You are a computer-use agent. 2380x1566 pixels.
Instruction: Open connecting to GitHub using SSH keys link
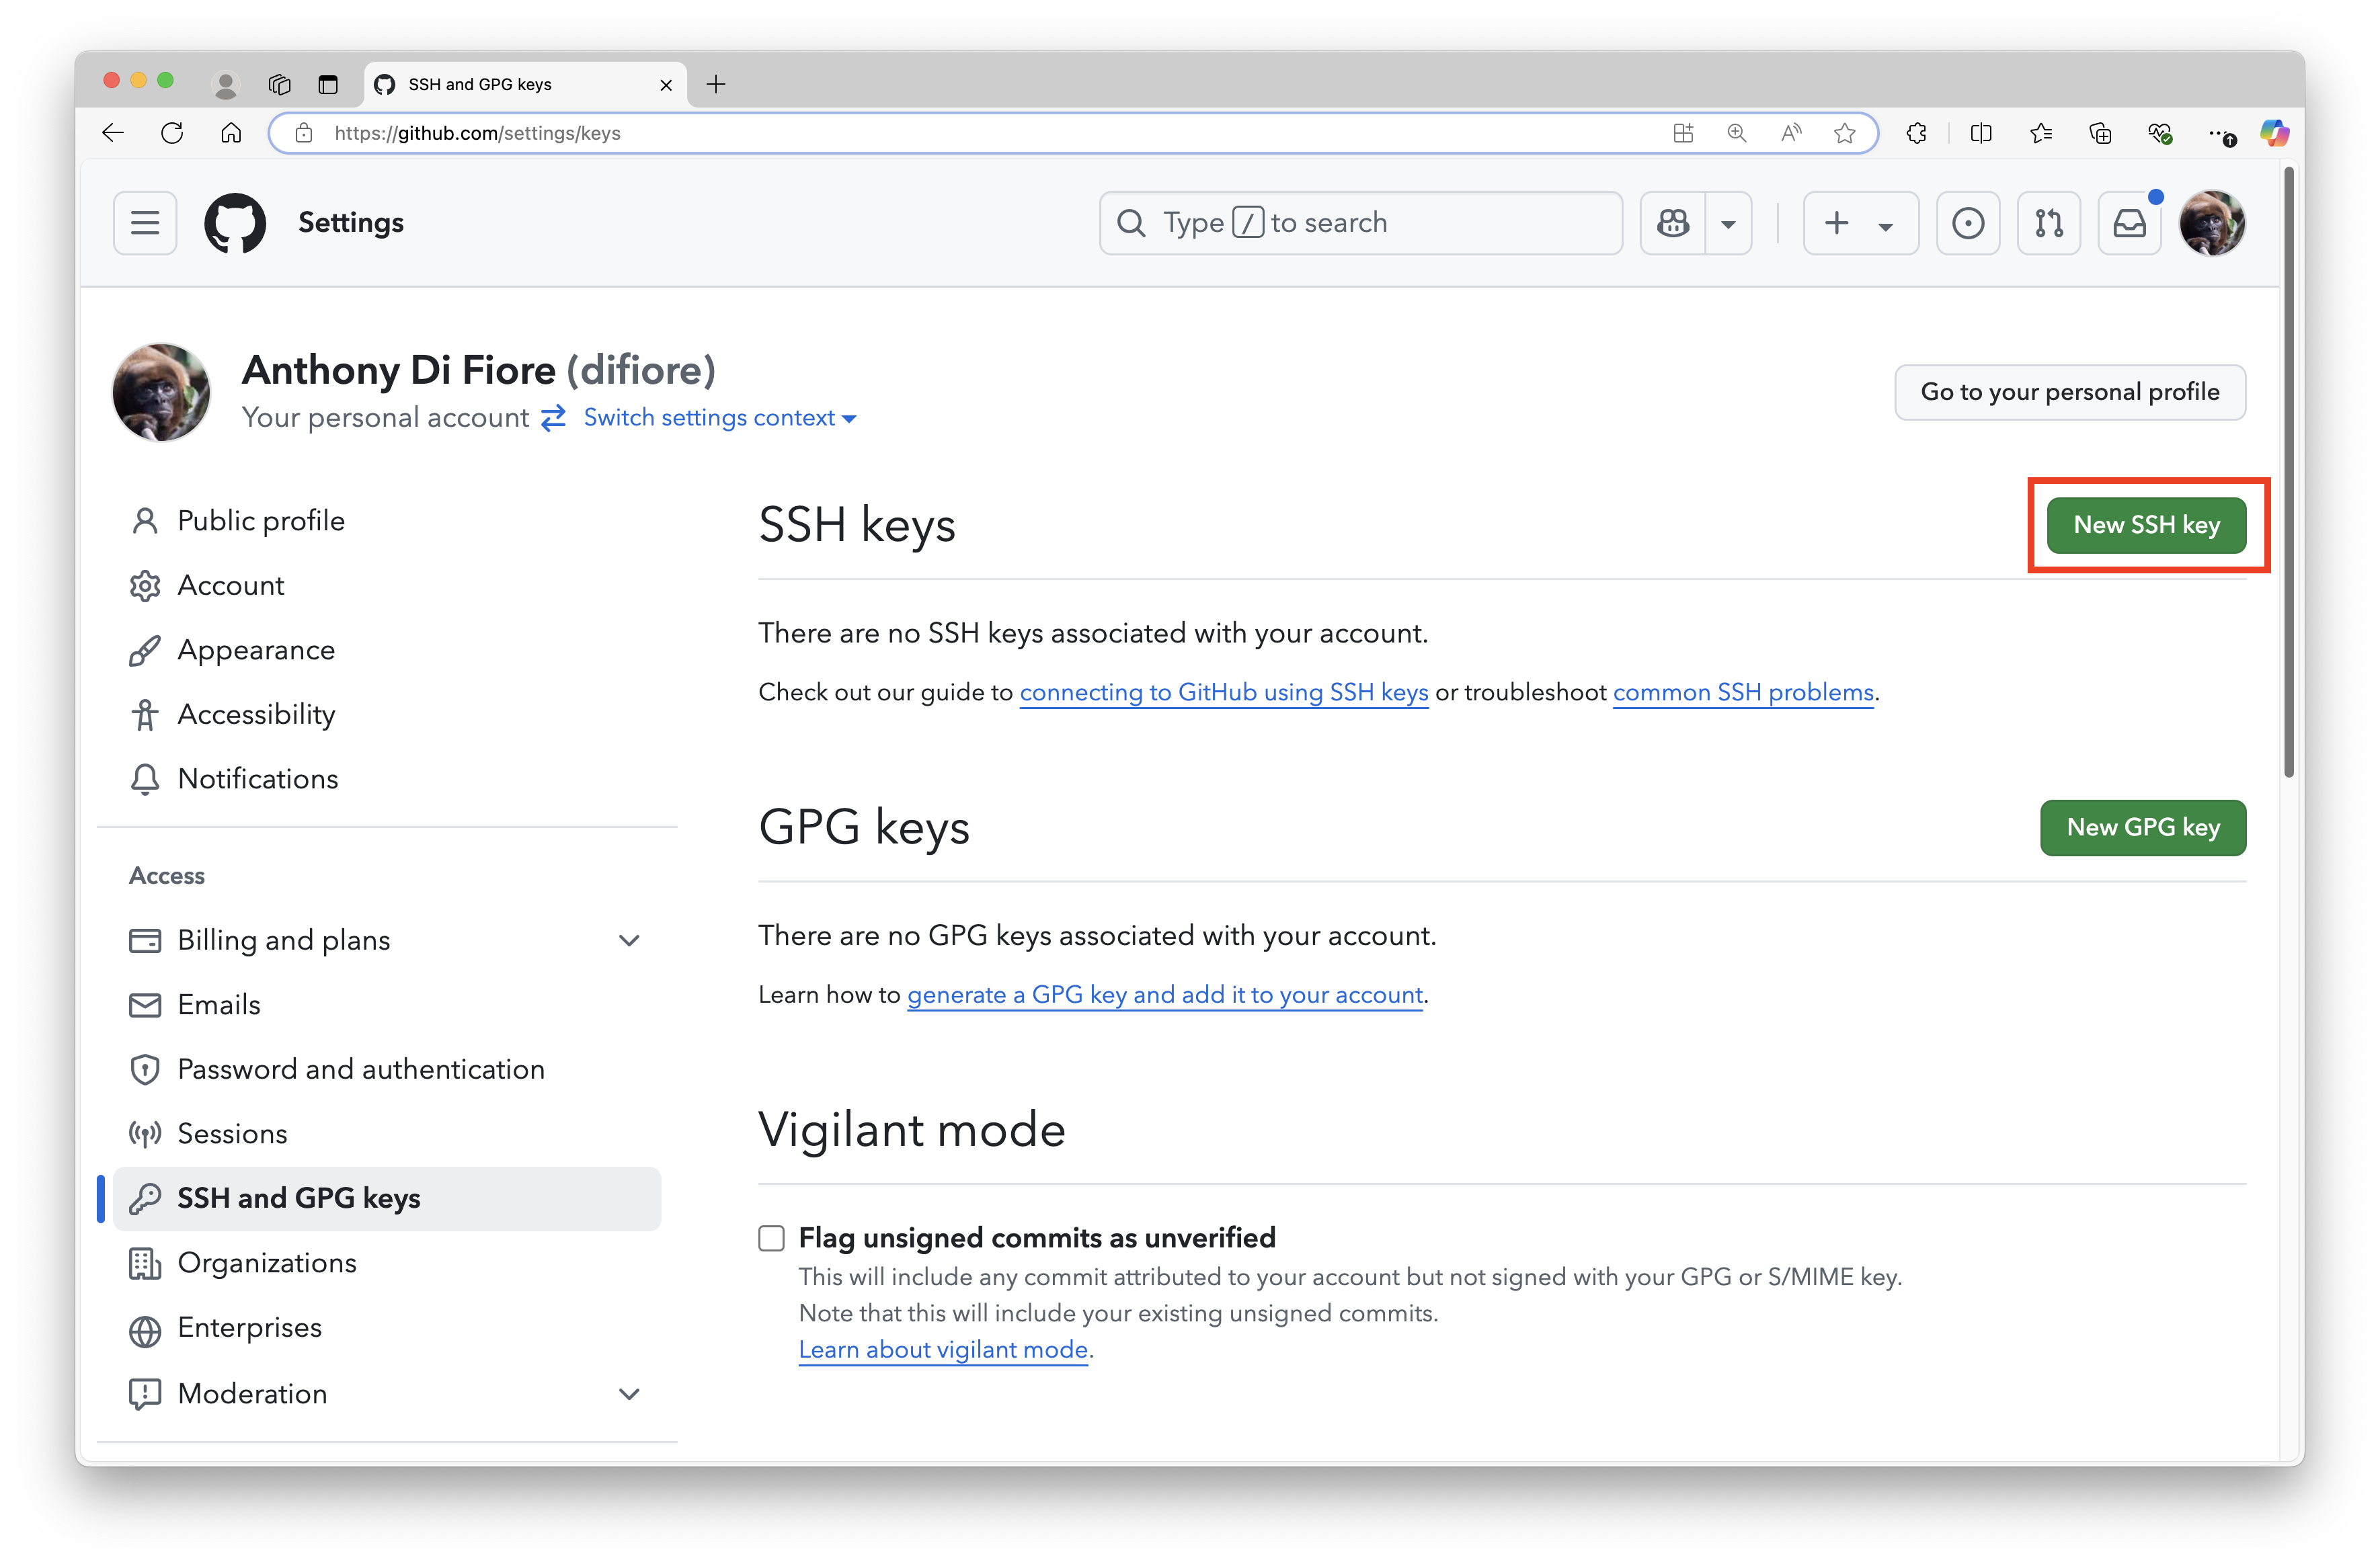point(1223,692)
